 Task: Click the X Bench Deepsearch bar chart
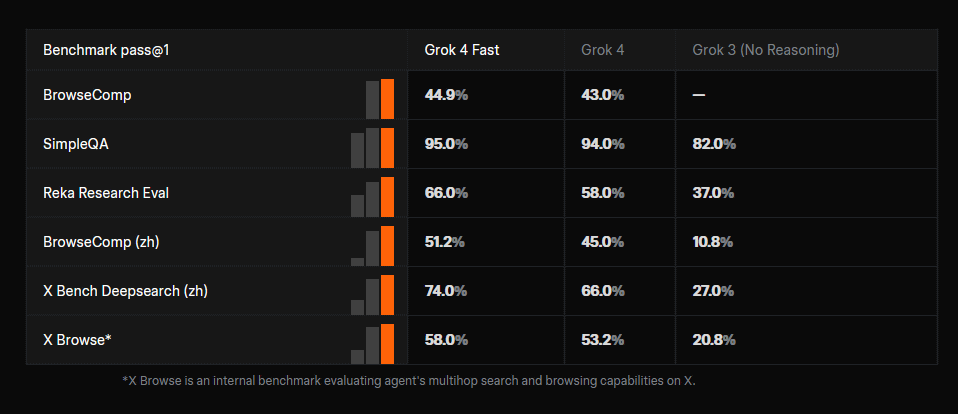click(x=373, y=295)
